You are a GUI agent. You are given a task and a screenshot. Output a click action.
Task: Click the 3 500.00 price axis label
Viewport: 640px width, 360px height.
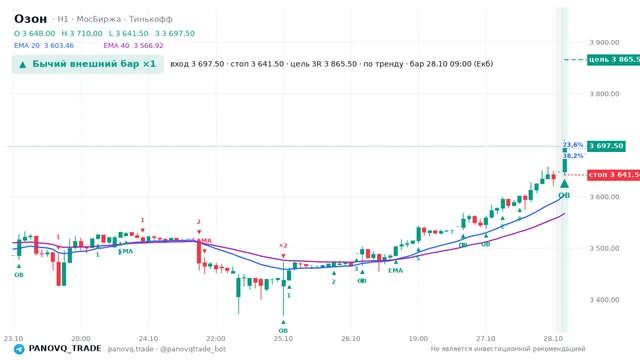(604, 248)
